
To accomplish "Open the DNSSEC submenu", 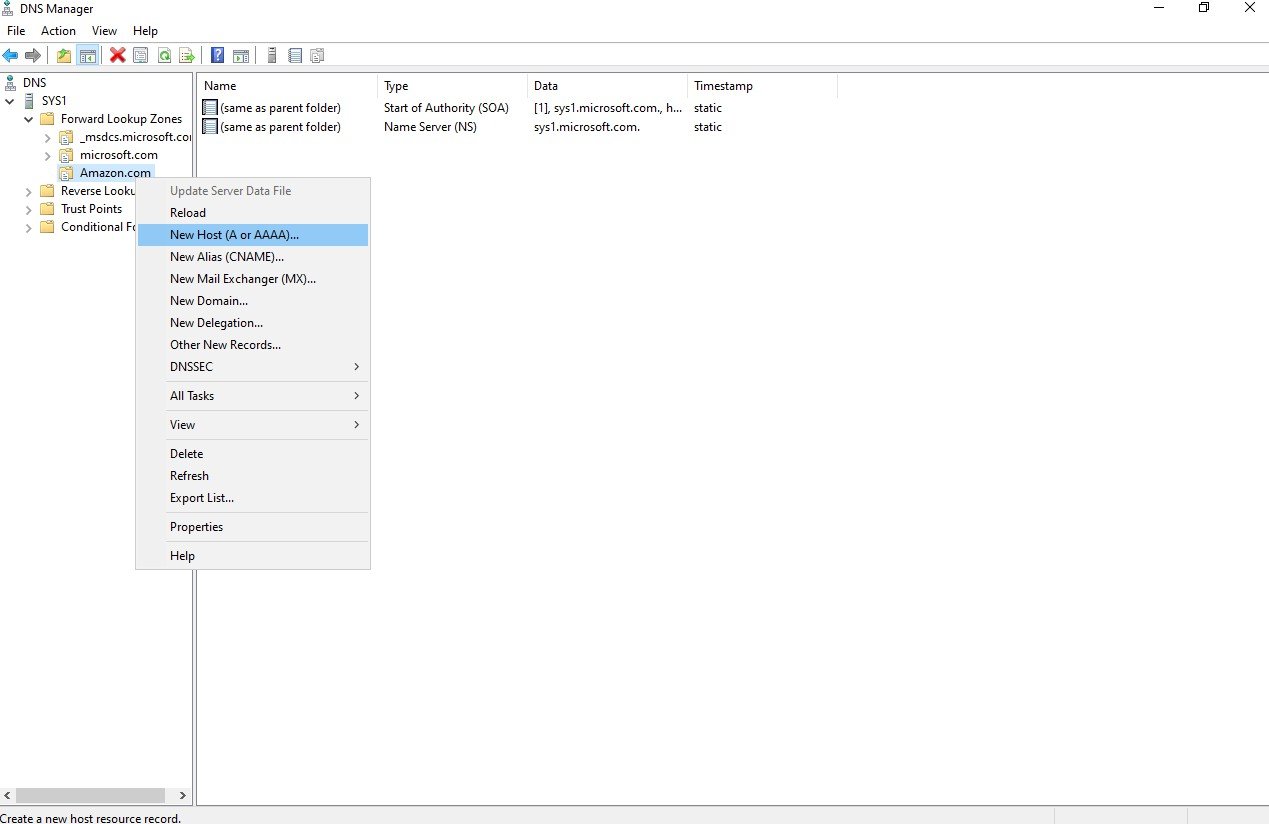I will tap(253, 367).
